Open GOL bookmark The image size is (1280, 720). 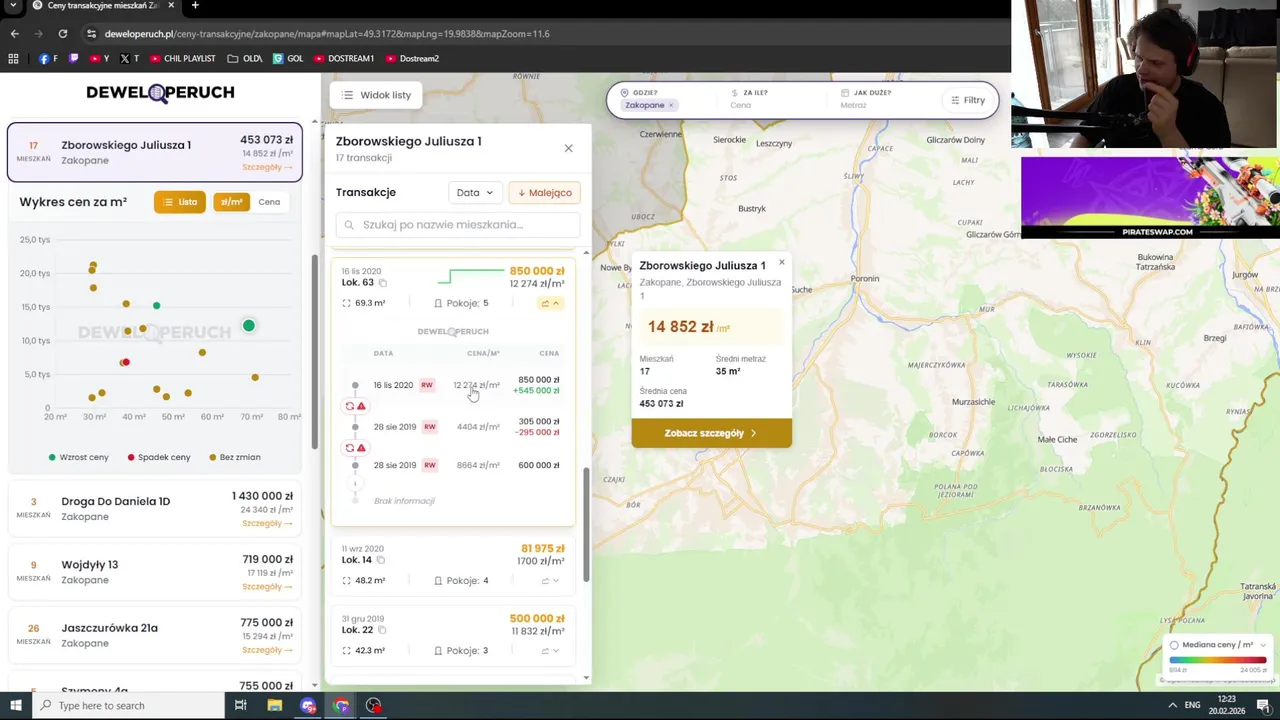[x=288, y=59]
